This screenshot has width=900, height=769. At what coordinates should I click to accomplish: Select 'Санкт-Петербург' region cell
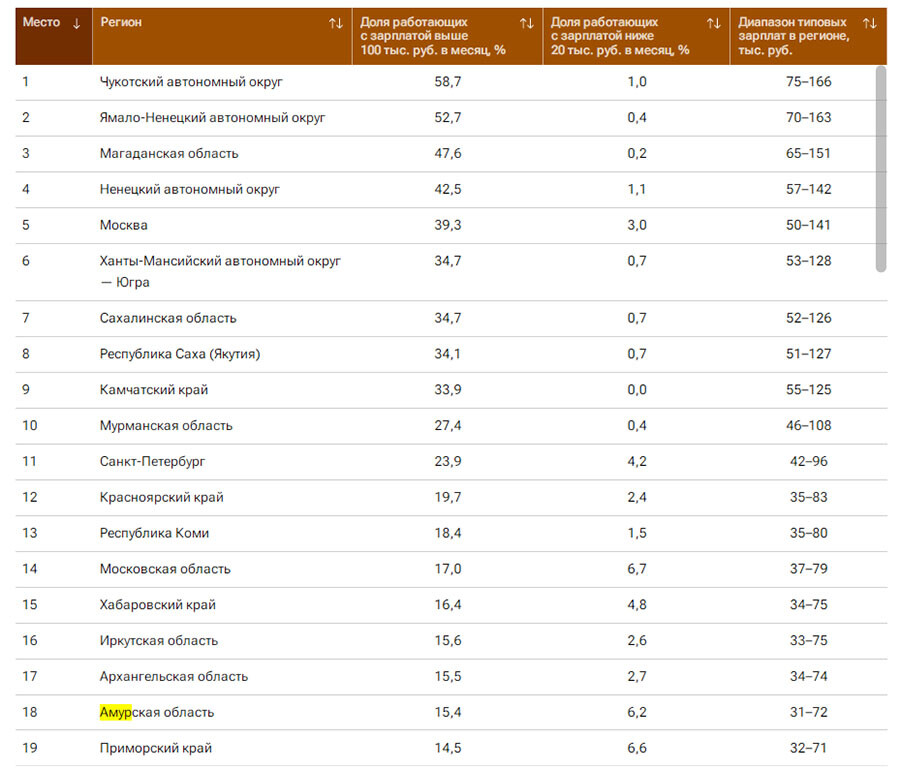click(152, 461)
